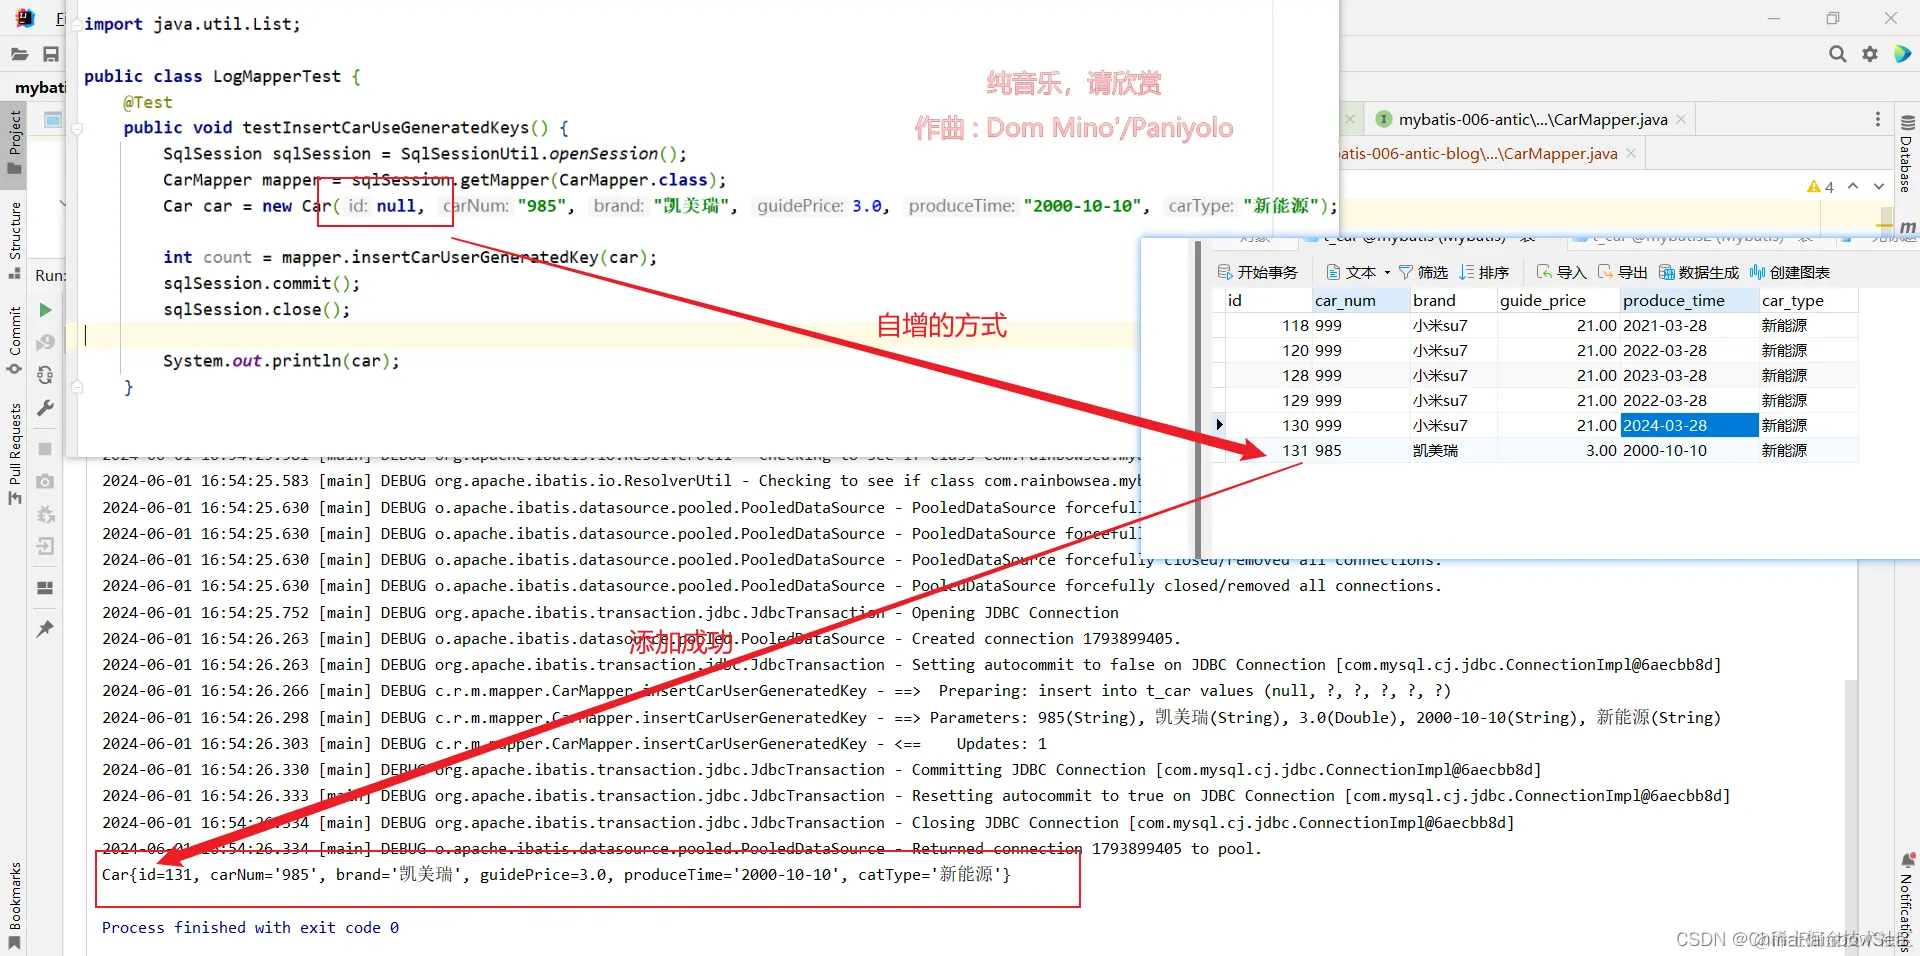Open IDE settings gear icon
1920x956 pixels.
click(x=1869, y=54)
